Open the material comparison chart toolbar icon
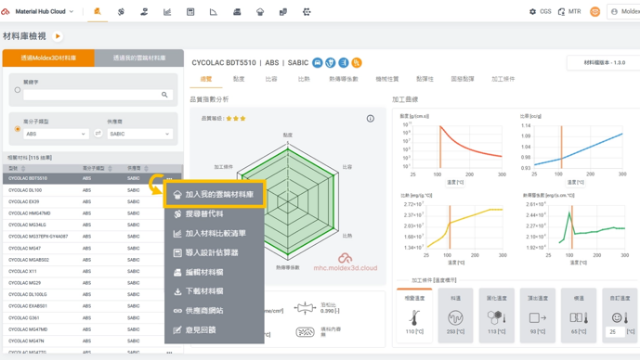Viewport: 640px width, 360px height. coord(167,12)
